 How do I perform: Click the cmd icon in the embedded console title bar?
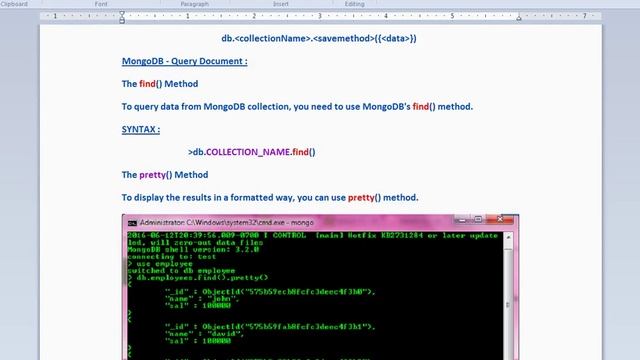coord(132,223)
